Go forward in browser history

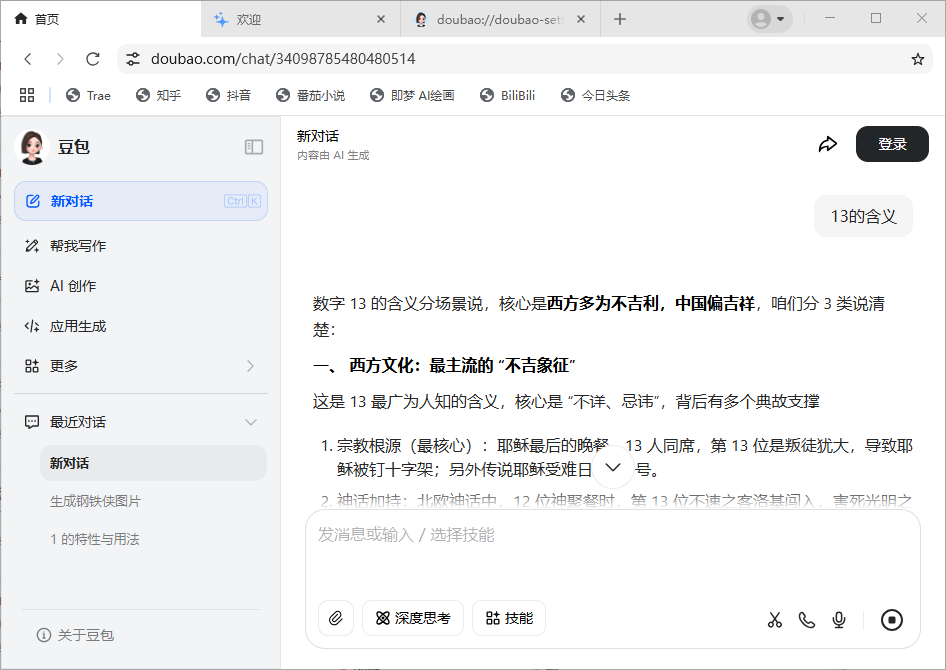60,58
